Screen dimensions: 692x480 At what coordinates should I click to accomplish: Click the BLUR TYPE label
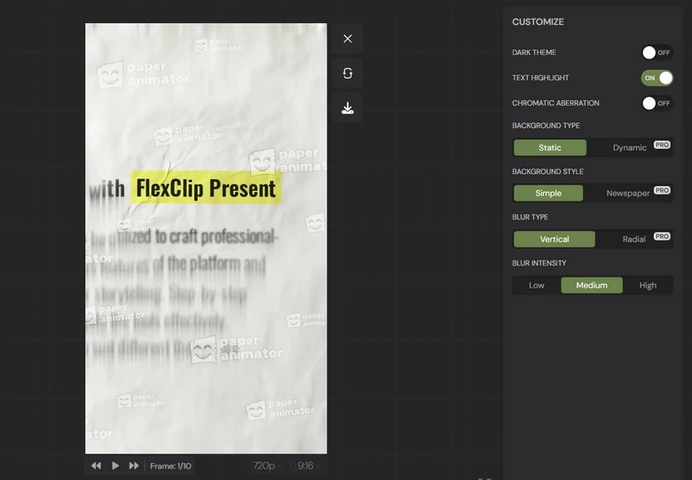coord(530,218)
